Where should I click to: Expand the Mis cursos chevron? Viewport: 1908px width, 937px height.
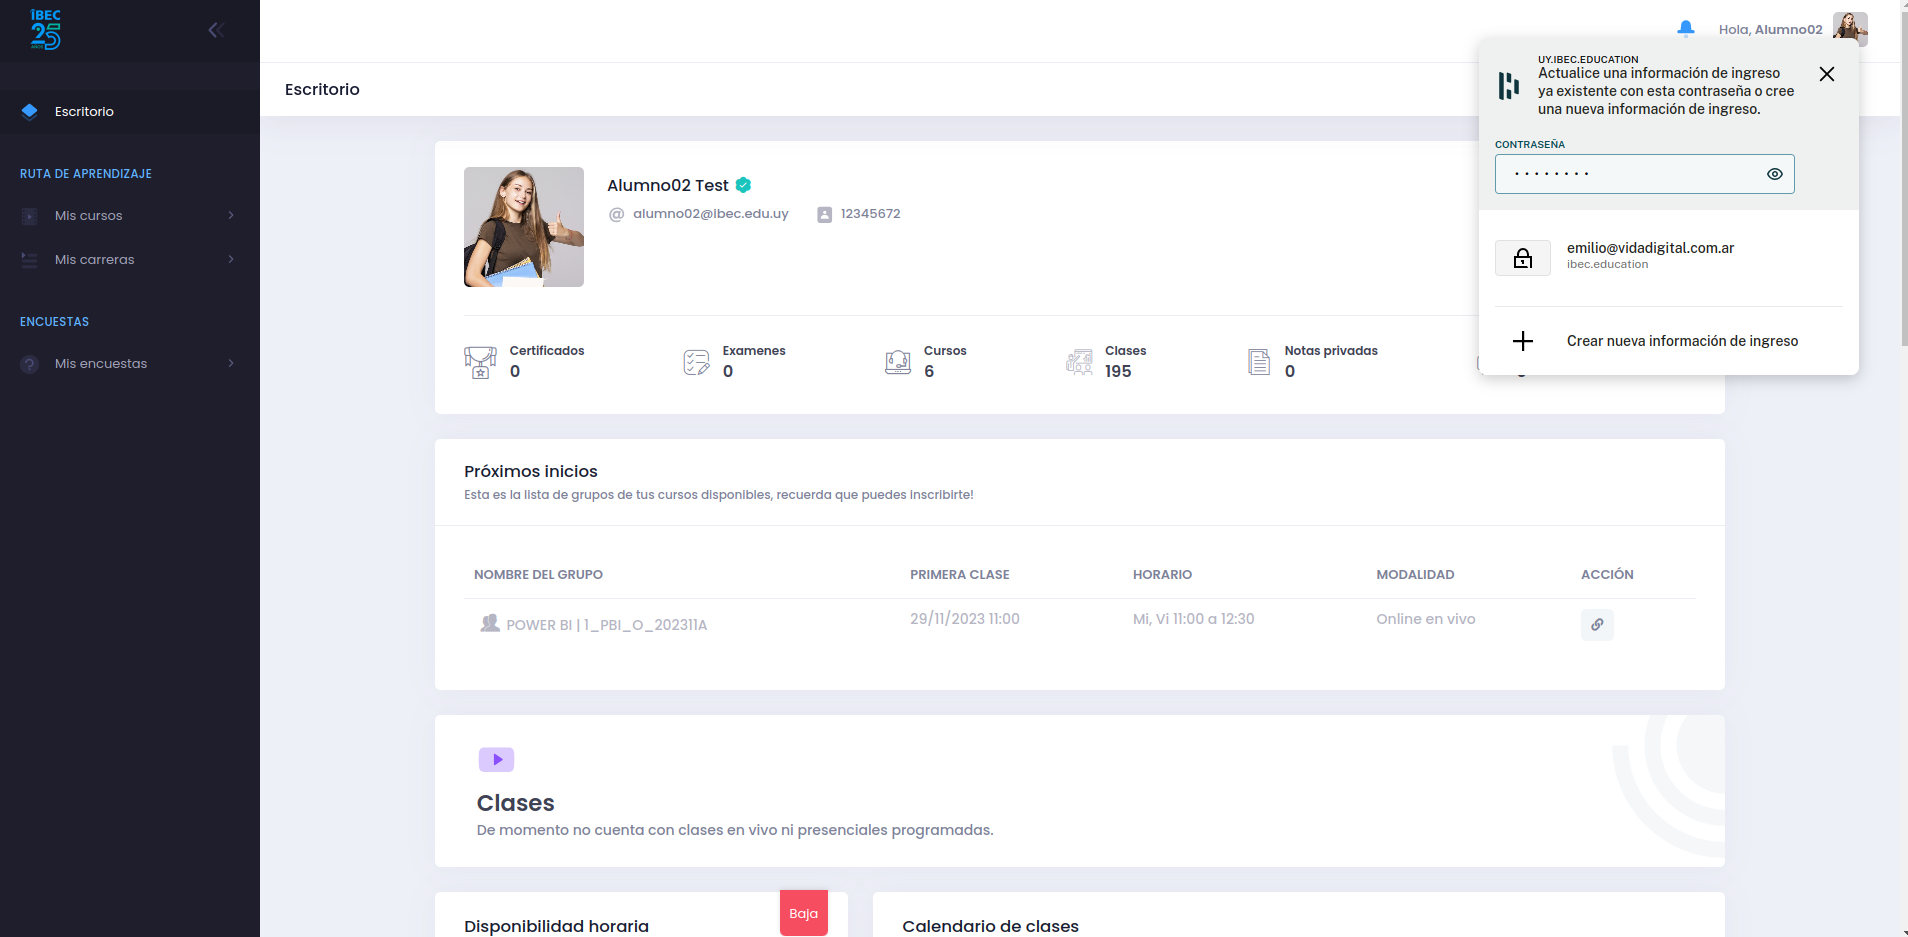tap(231, 215)
